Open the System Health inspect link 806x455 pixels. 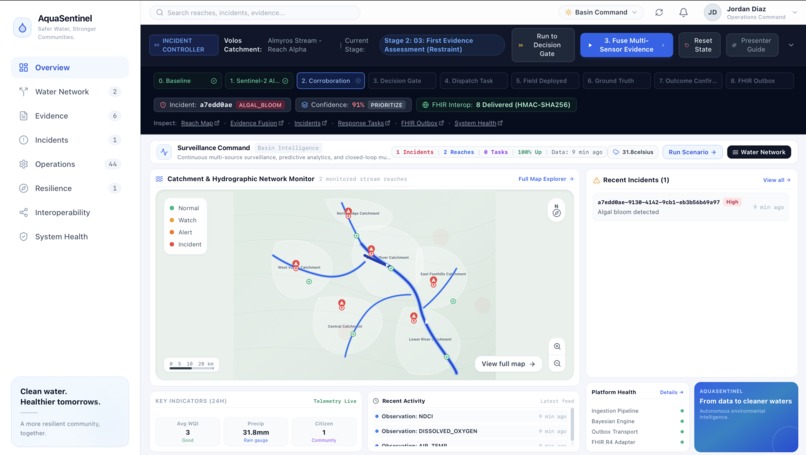478,123
